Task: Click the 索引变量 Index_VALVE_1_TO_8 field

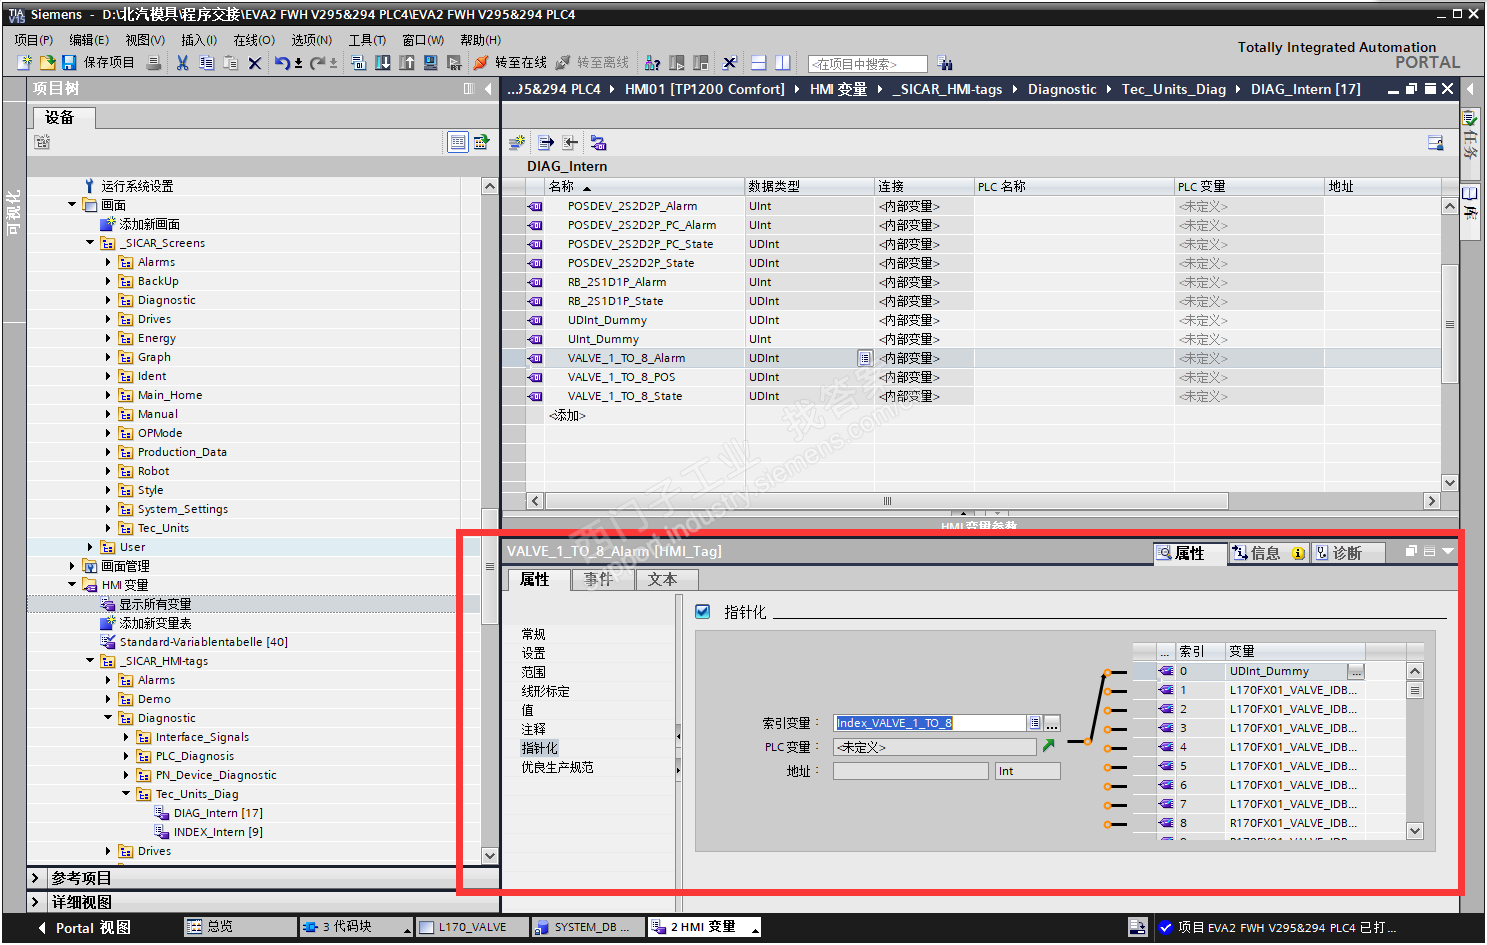Action: pos(930,723)
